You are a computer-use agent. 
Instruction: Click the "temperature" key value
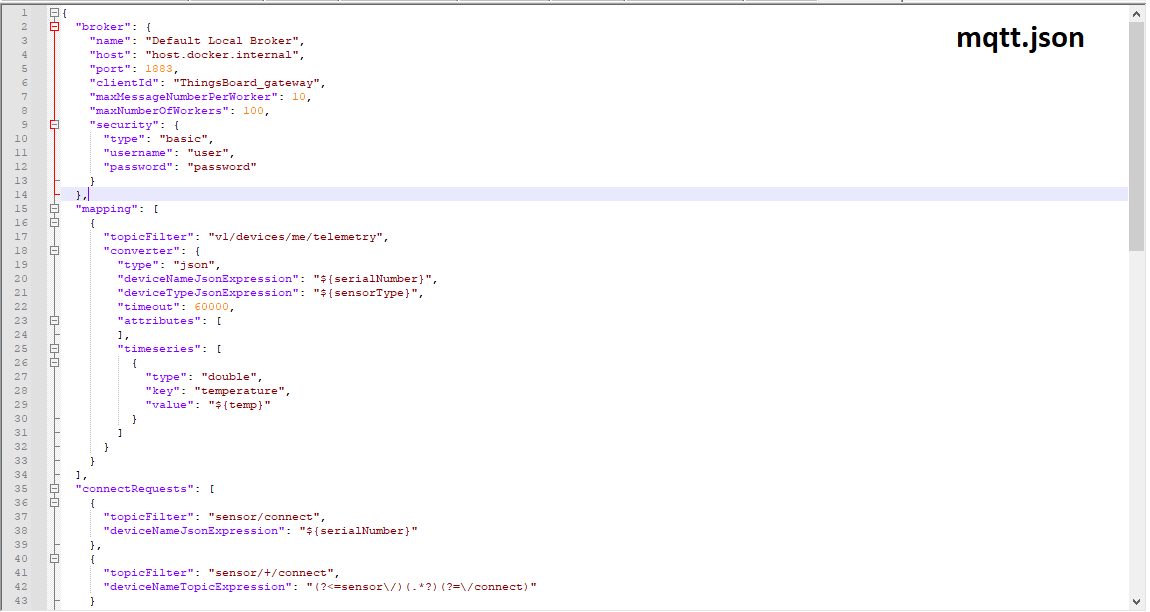(x=245, y=390)
